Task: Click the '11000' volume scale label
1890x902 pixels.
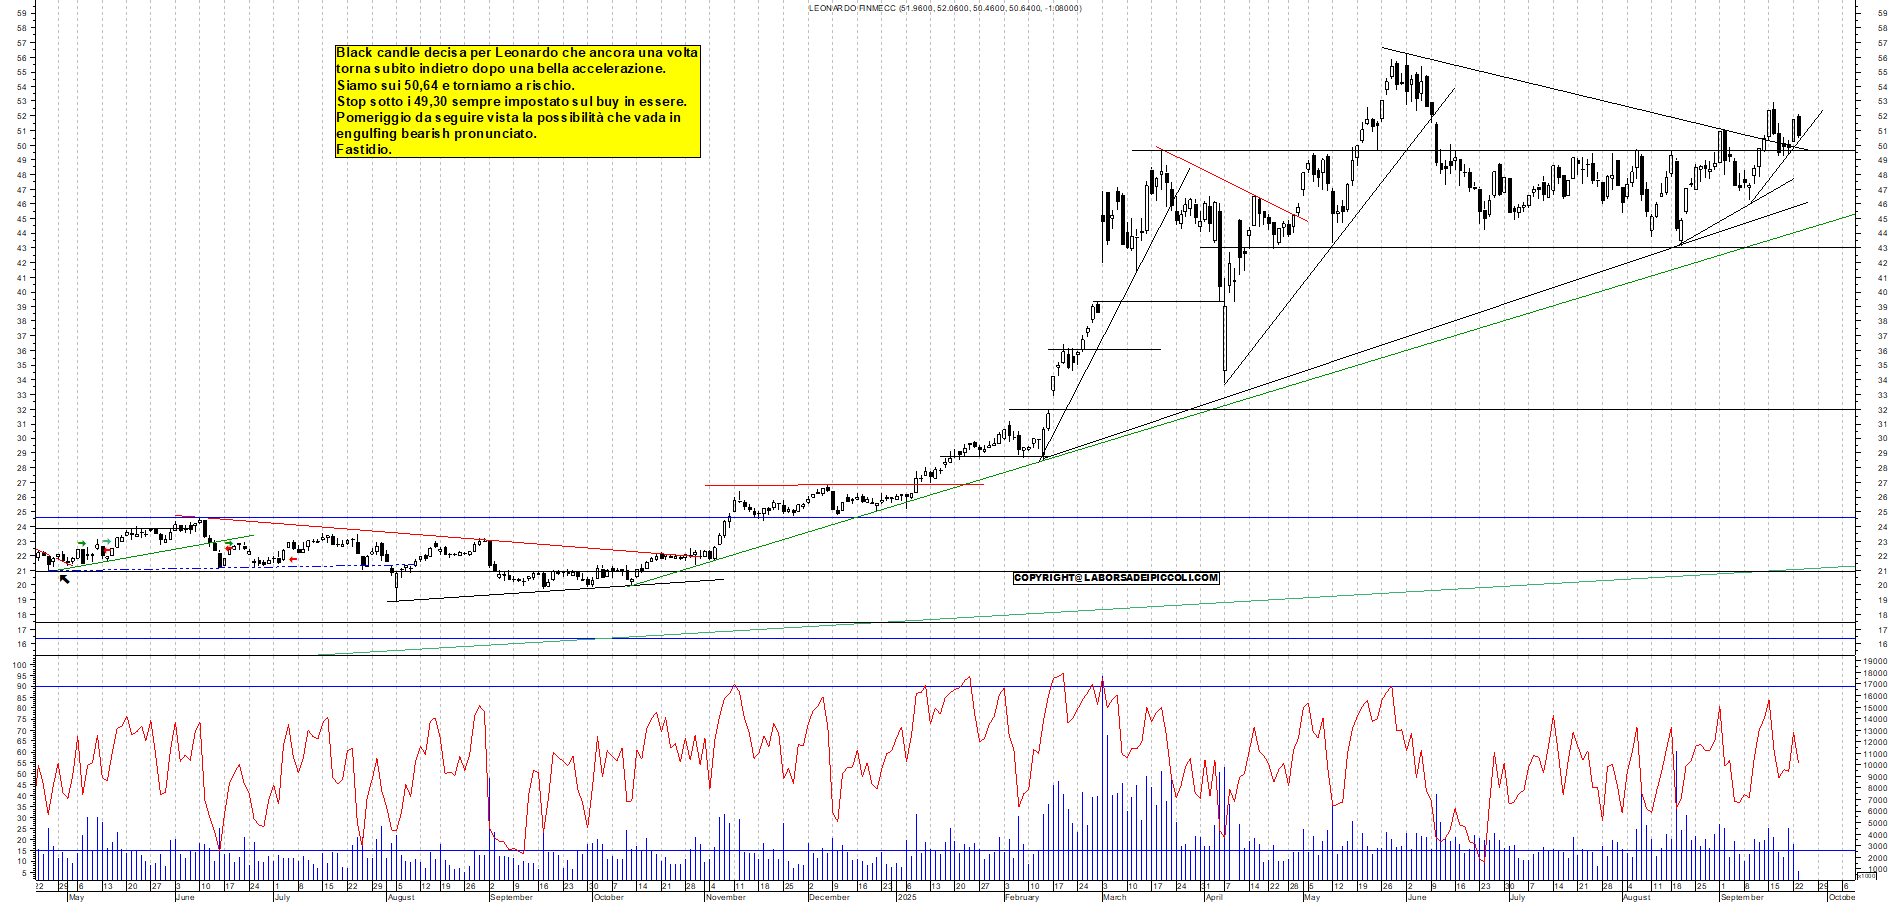Action: 1873,754
